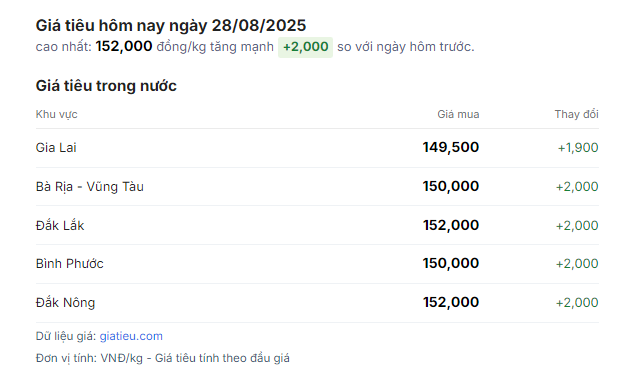Click the Giá tiêu hôm nay heading

tap(171, 26)
